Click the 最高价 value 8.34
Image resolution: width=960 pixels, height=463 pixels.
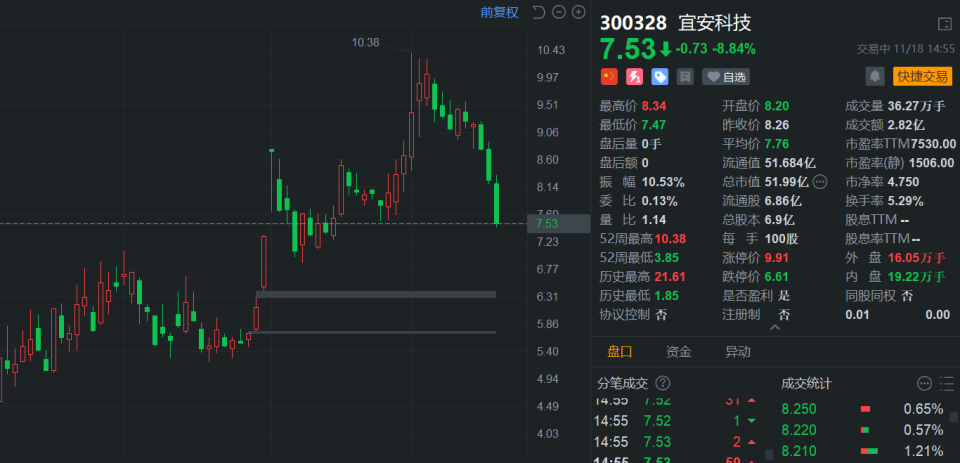pyautogui.click(x=654, y=106)
